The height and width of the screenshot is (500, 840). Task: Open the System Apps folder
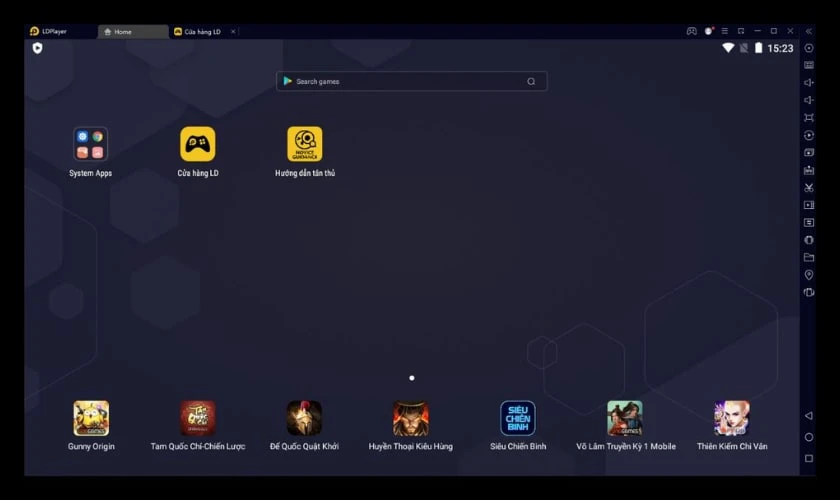tap(90, 144)
